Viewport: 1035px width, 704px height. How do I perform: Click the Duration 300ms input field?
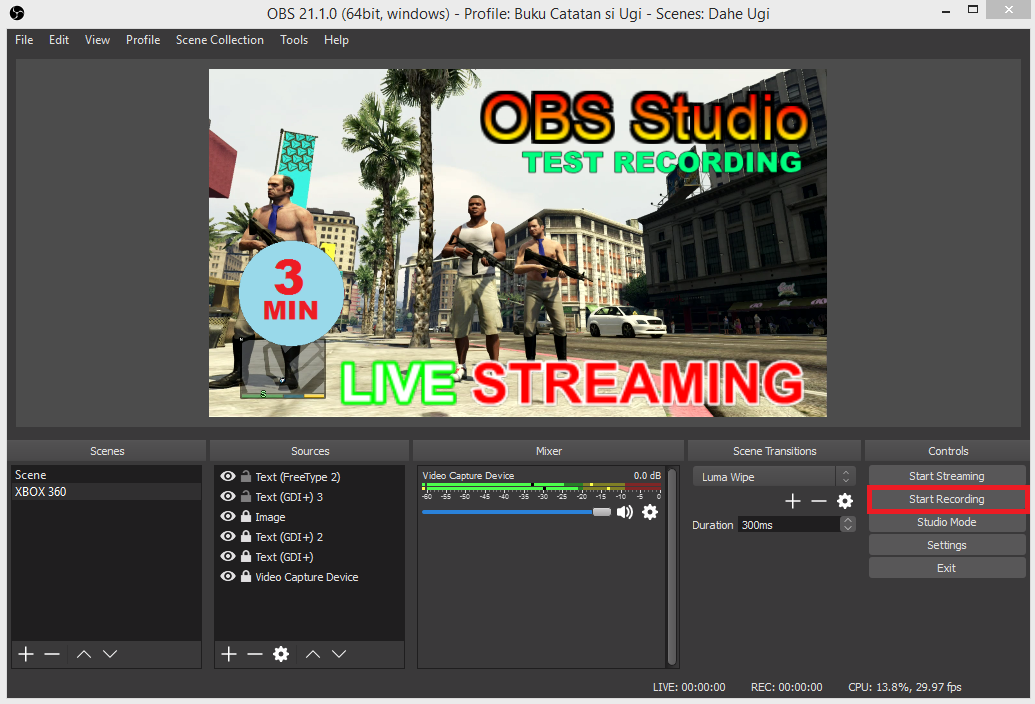coord(789,525)
